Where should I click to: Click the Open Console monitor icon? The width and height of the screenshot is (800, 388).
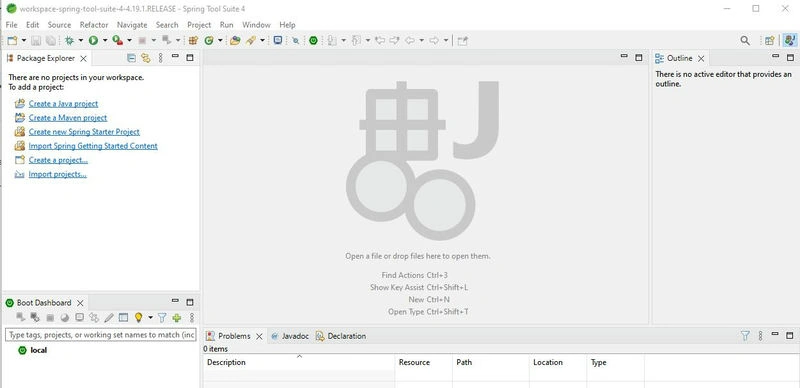[x=278, y=40]
